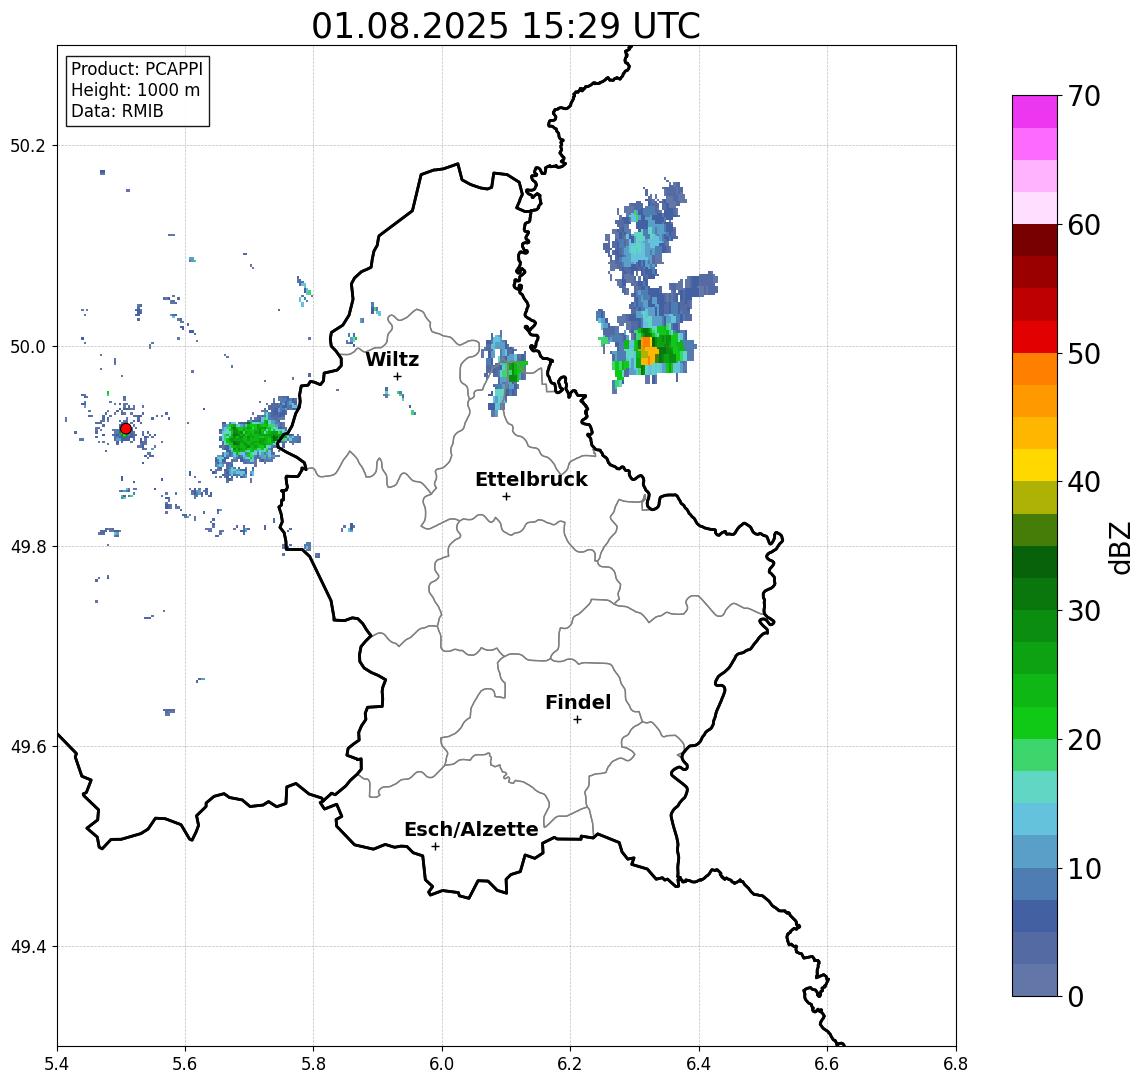Click the red radar location dot
1145x1084 pixels.
click(126, 429)
